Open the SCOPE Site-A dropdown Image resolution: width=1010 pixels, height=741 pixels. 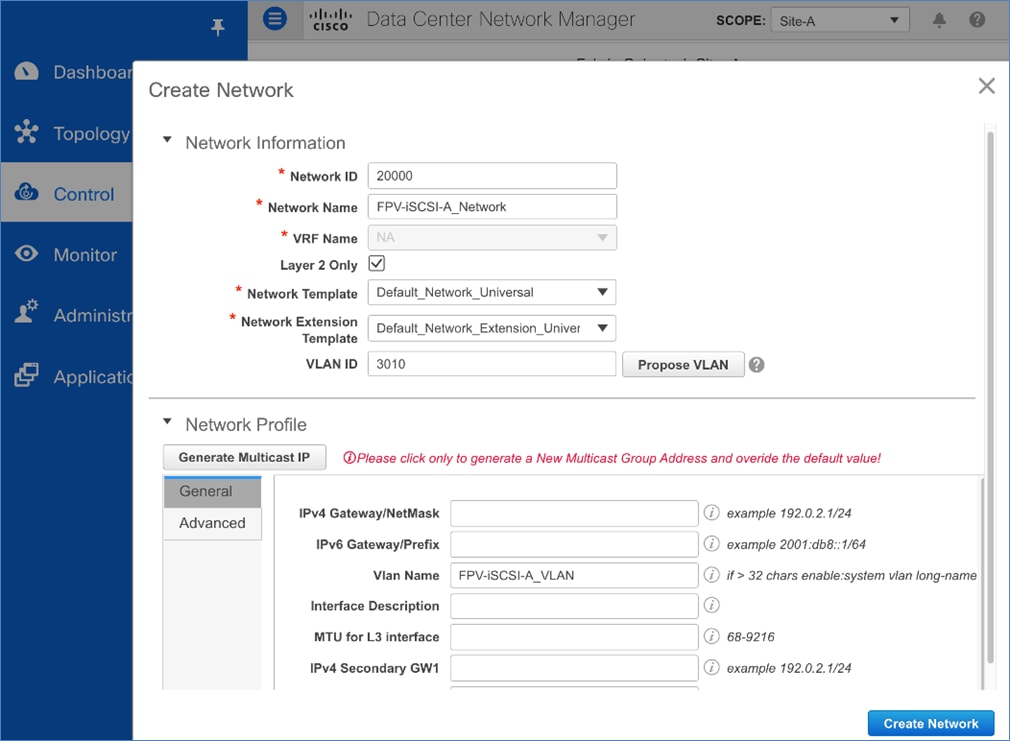tap(840, 20)
